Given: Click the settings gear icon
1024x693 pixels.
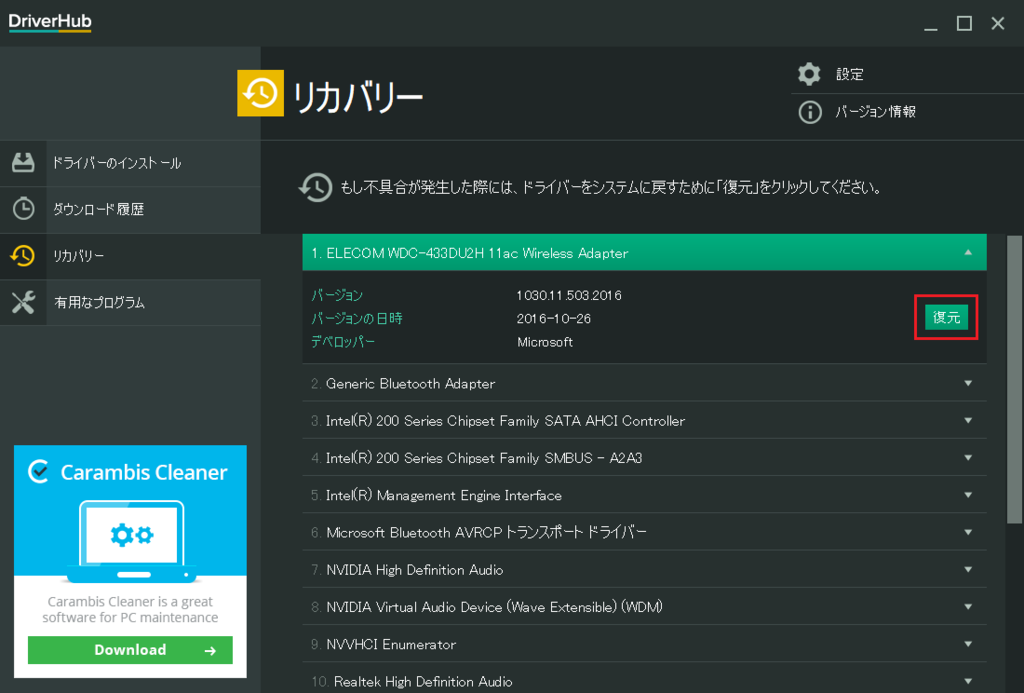Looking at the screenshot, I should click(809, 73).
